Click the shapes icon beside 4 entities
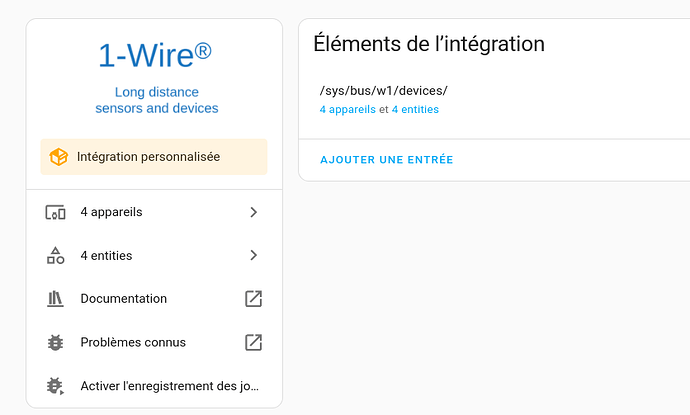Image resolution: width=690 pixels, height=415 pixels. click(55, 255)
